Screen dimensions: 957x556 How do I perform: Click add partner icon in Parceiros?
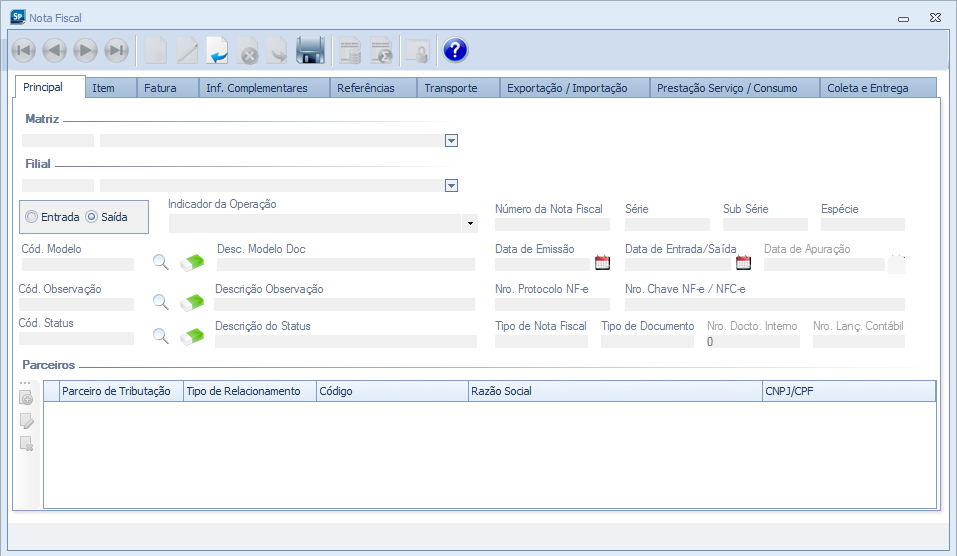coord(26,399)
